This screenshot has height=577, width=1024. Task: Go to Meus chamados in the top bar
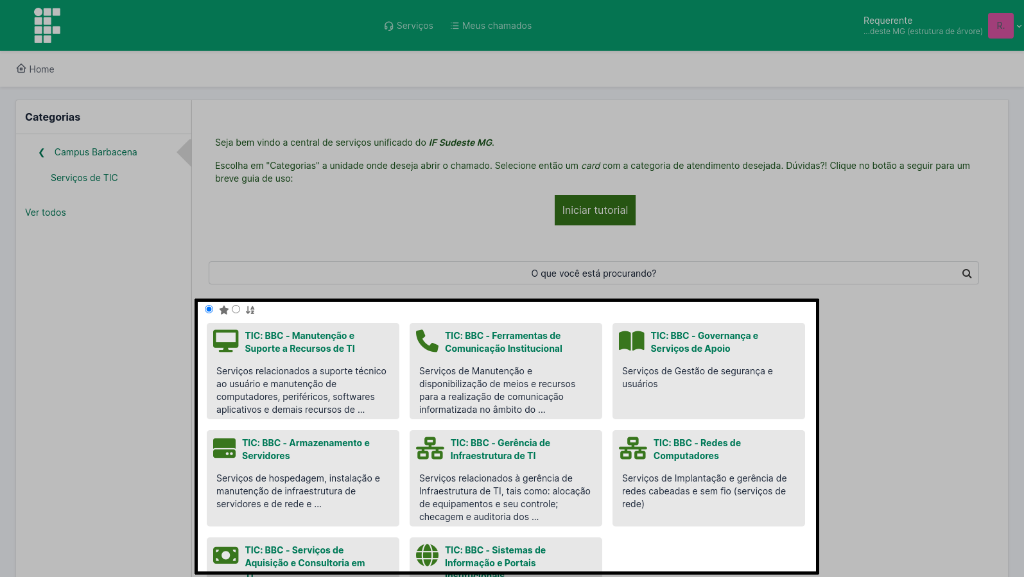pyautogui.click(x=491, y=26)
